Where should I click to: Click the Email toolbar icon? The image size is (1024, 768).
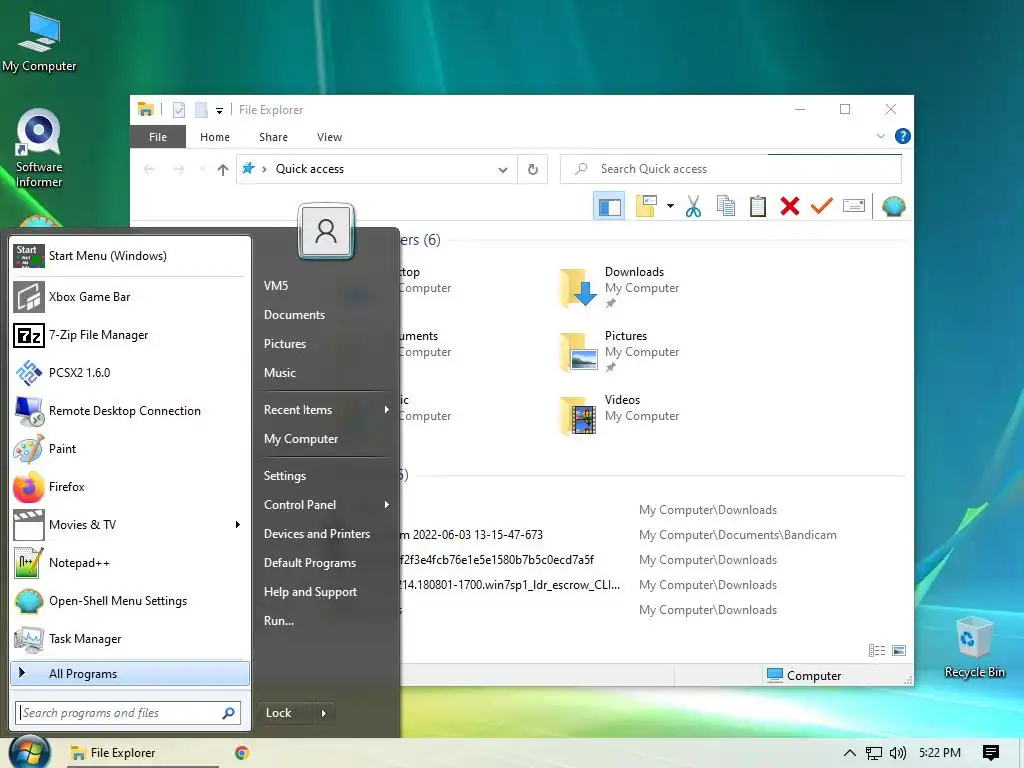pos(854,206)
